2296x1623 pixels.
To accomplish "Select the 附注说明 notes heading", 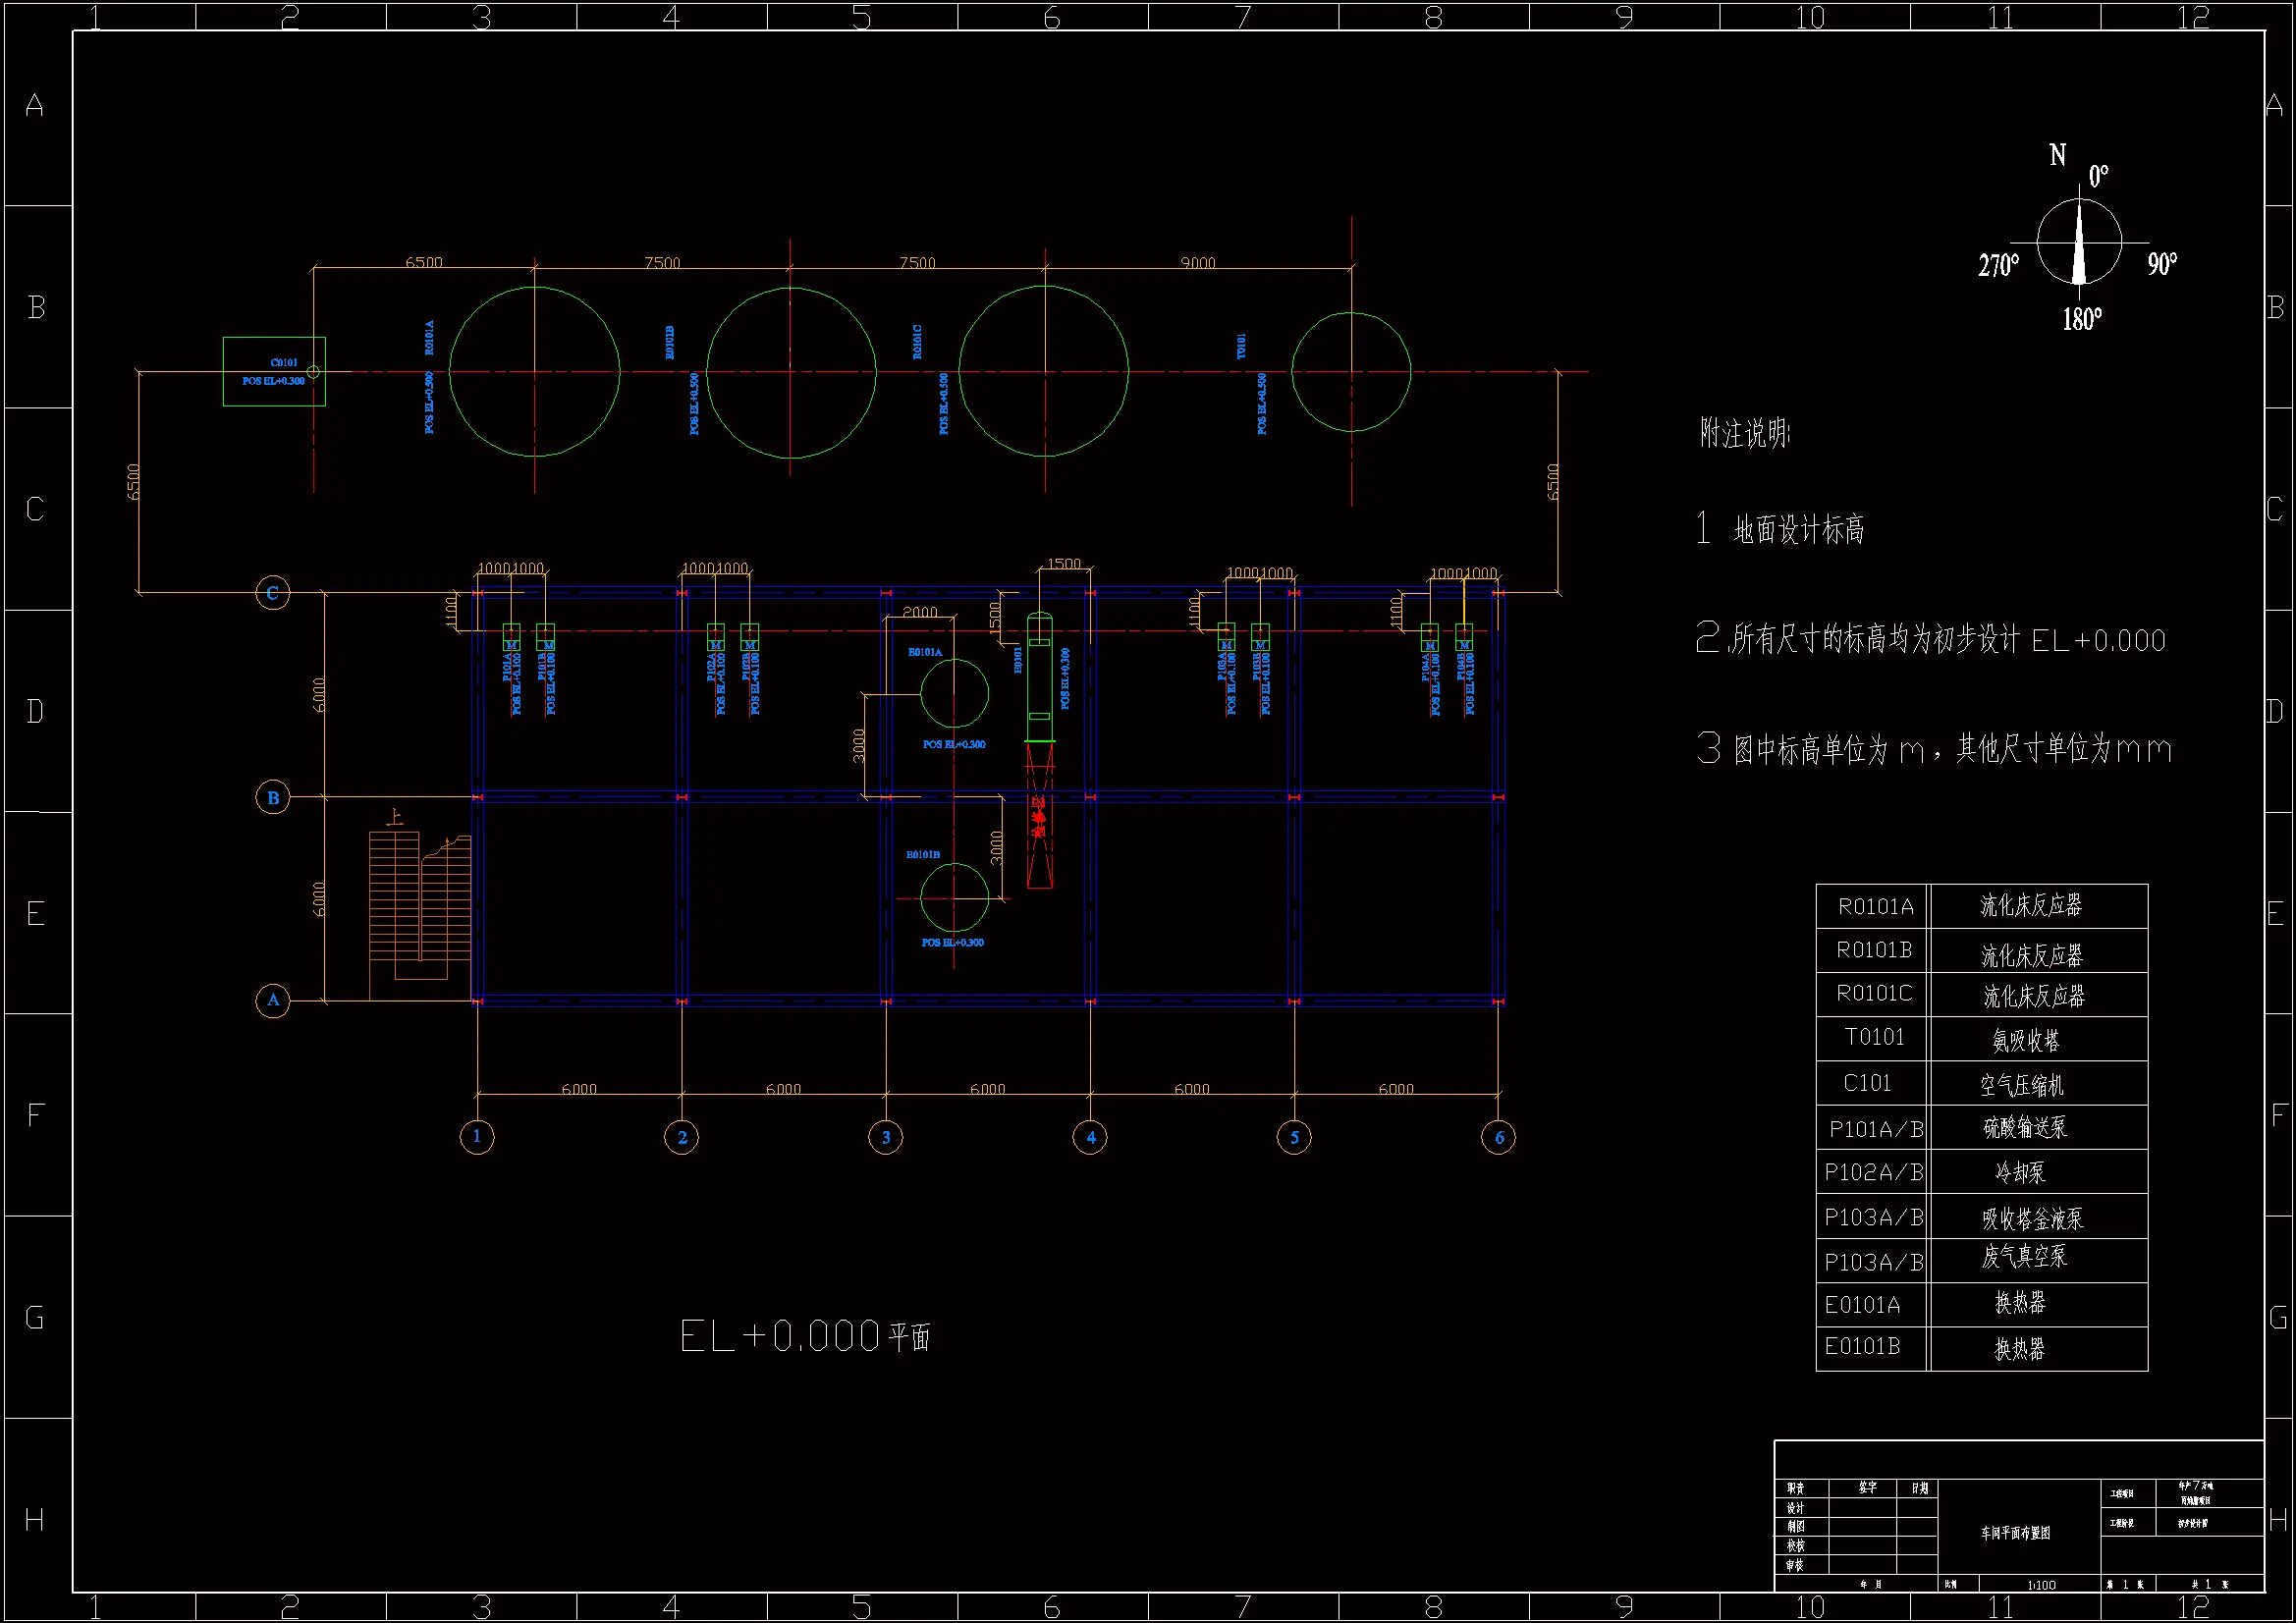I will (1745, 433).
